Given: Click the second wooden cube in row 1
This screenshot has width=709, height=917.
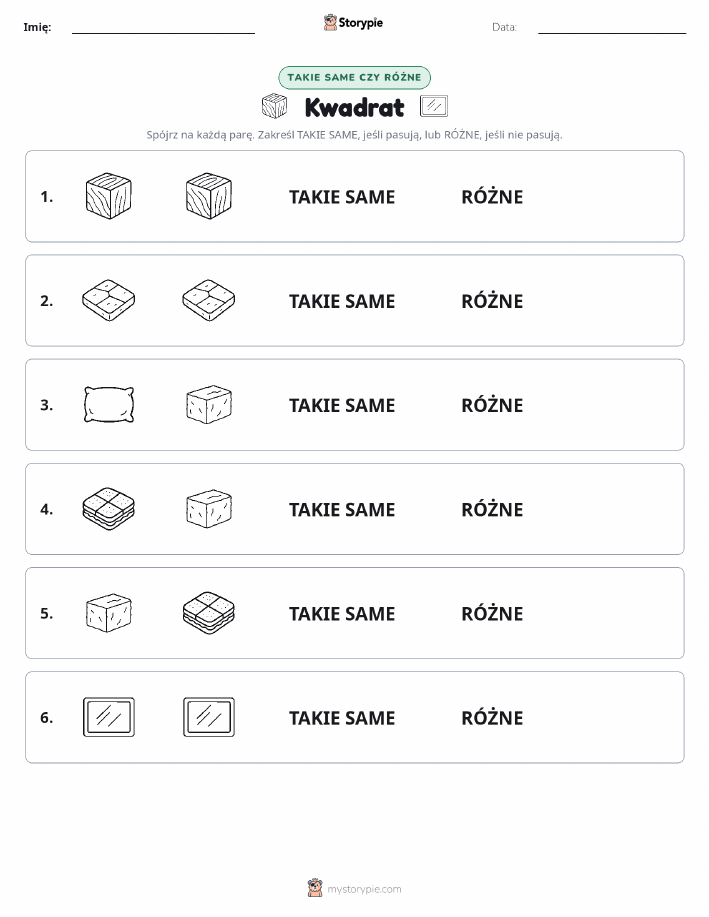Looking at the screenshot, I should click(x=209, y=196).
